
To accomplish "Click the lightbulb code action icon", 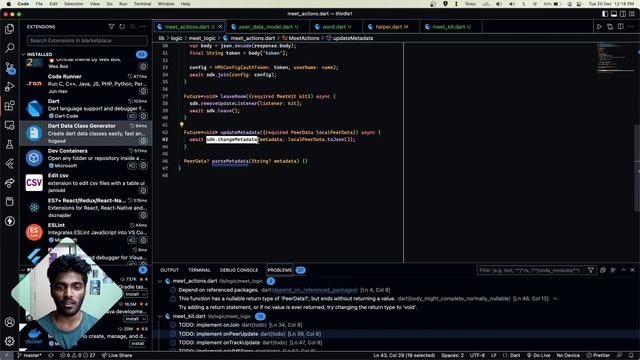I will 182,125.
